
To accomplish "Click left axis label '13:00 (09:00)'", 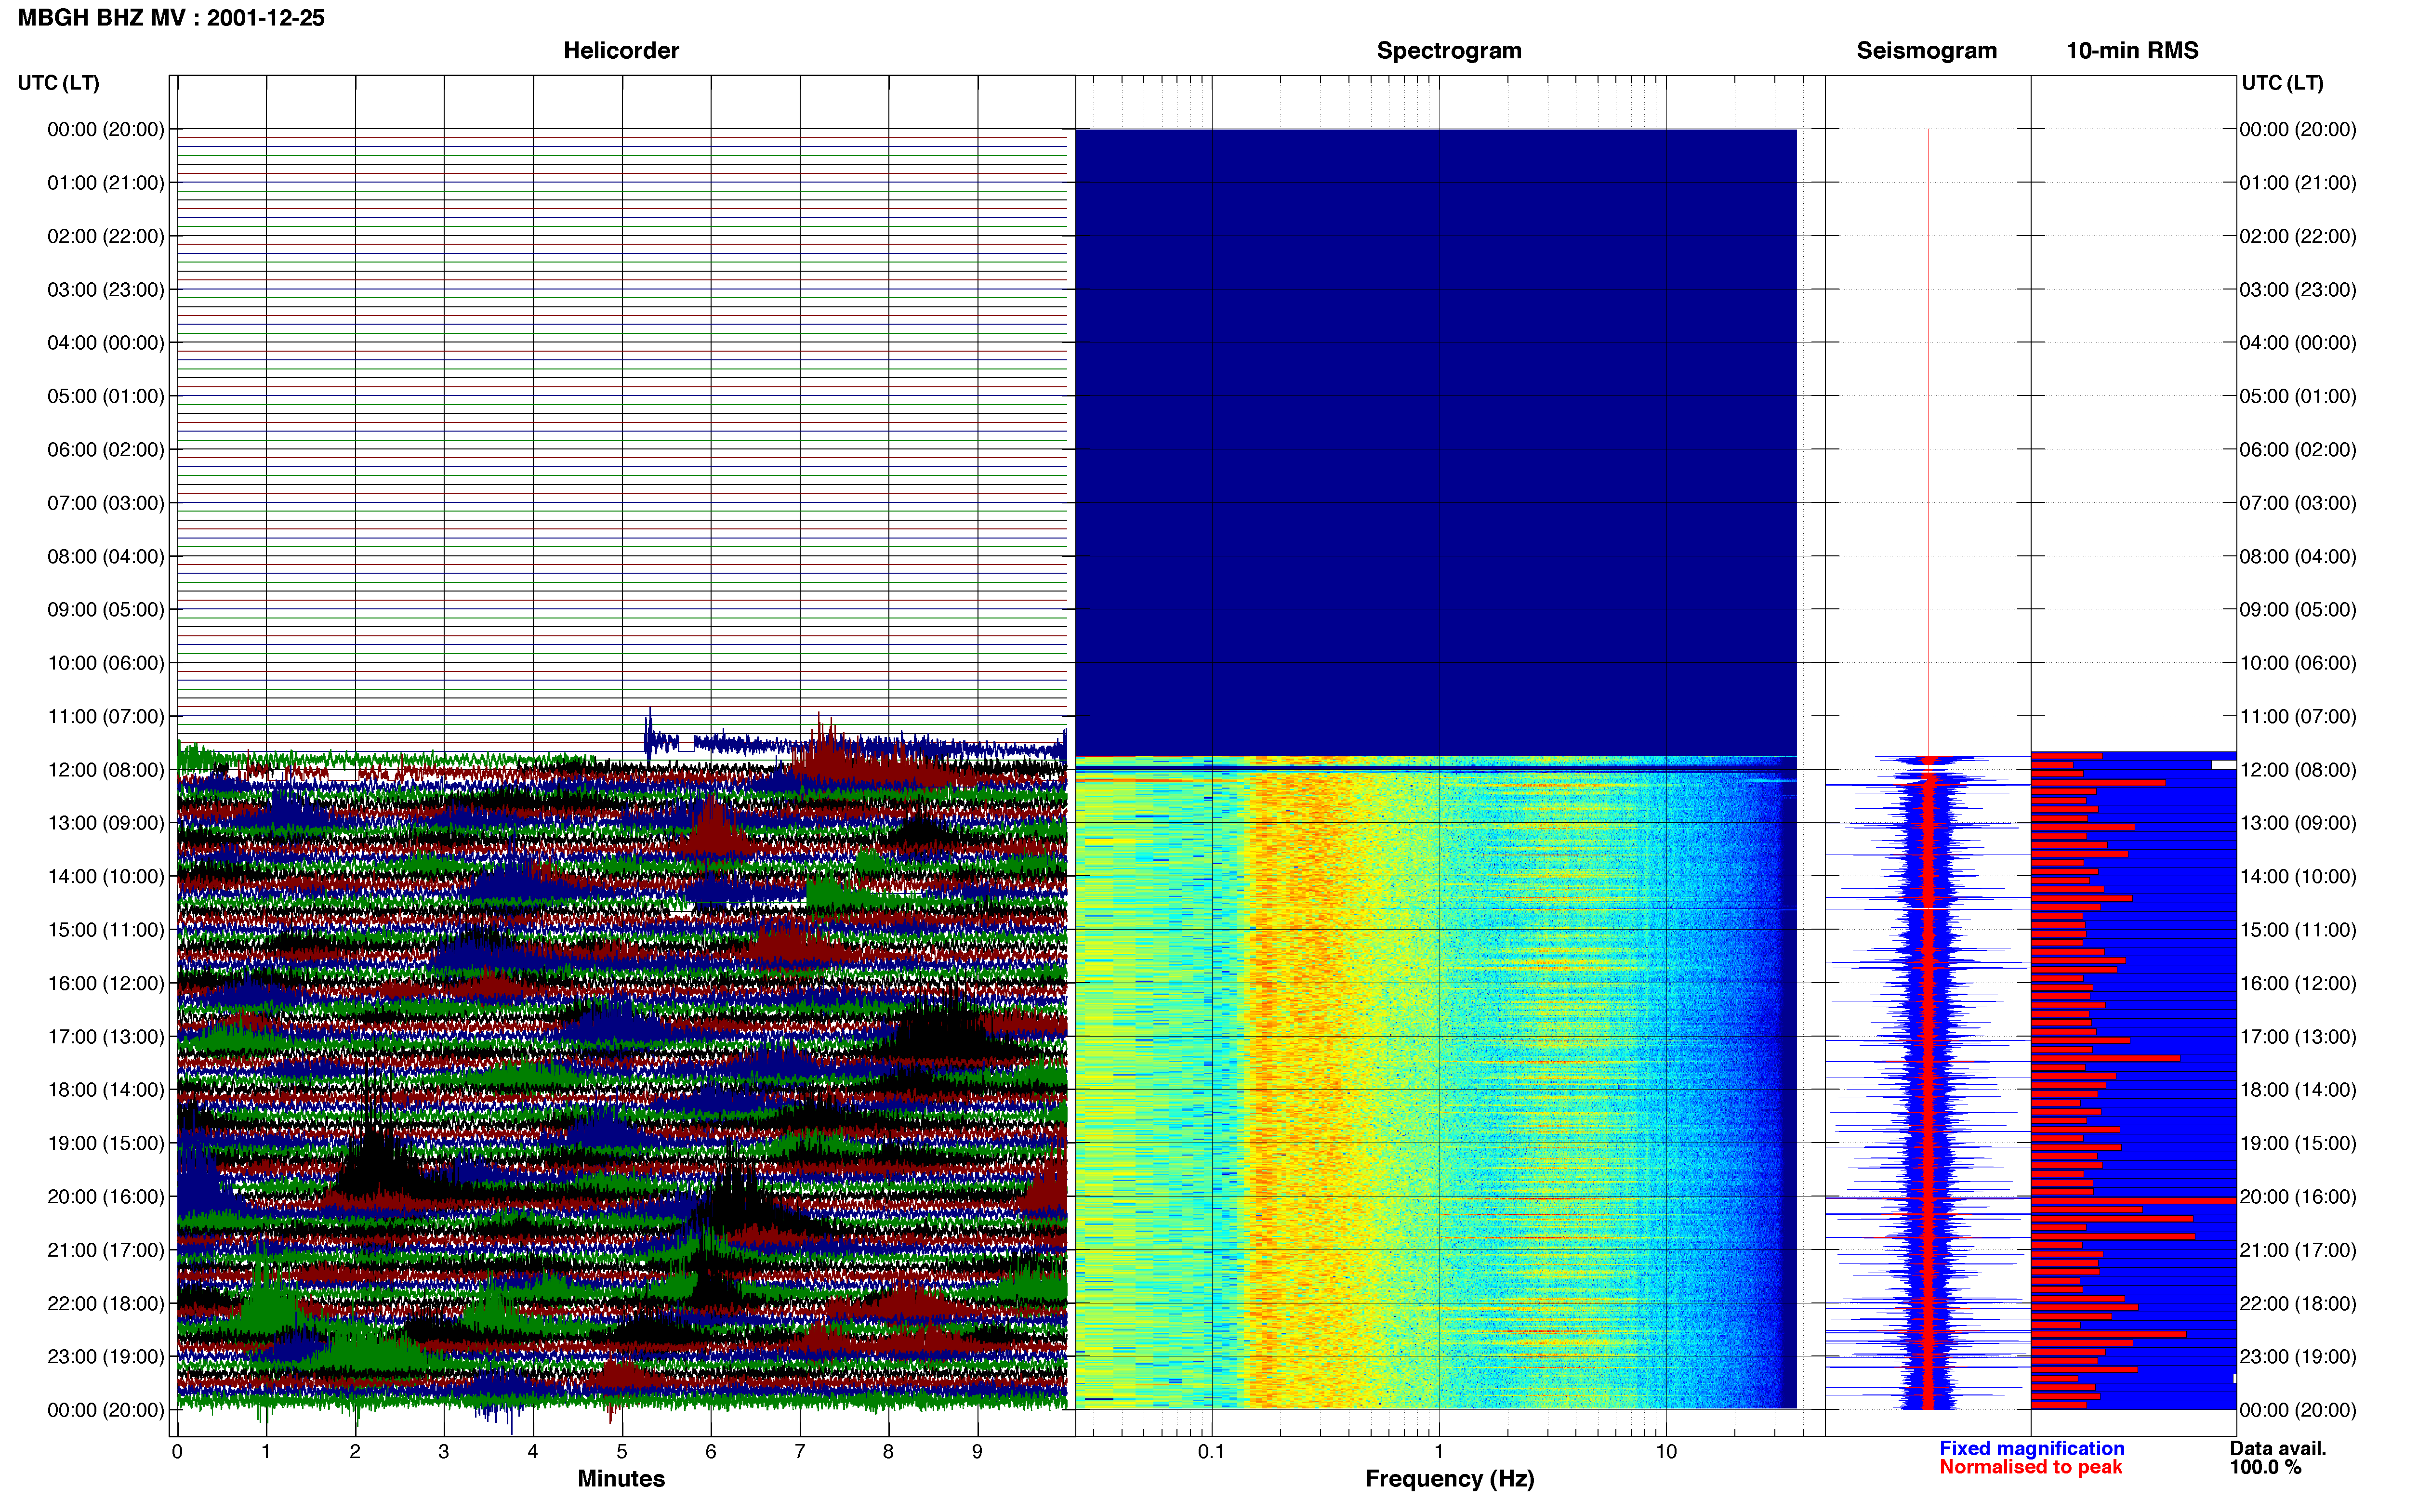I will tap(106, 823).
